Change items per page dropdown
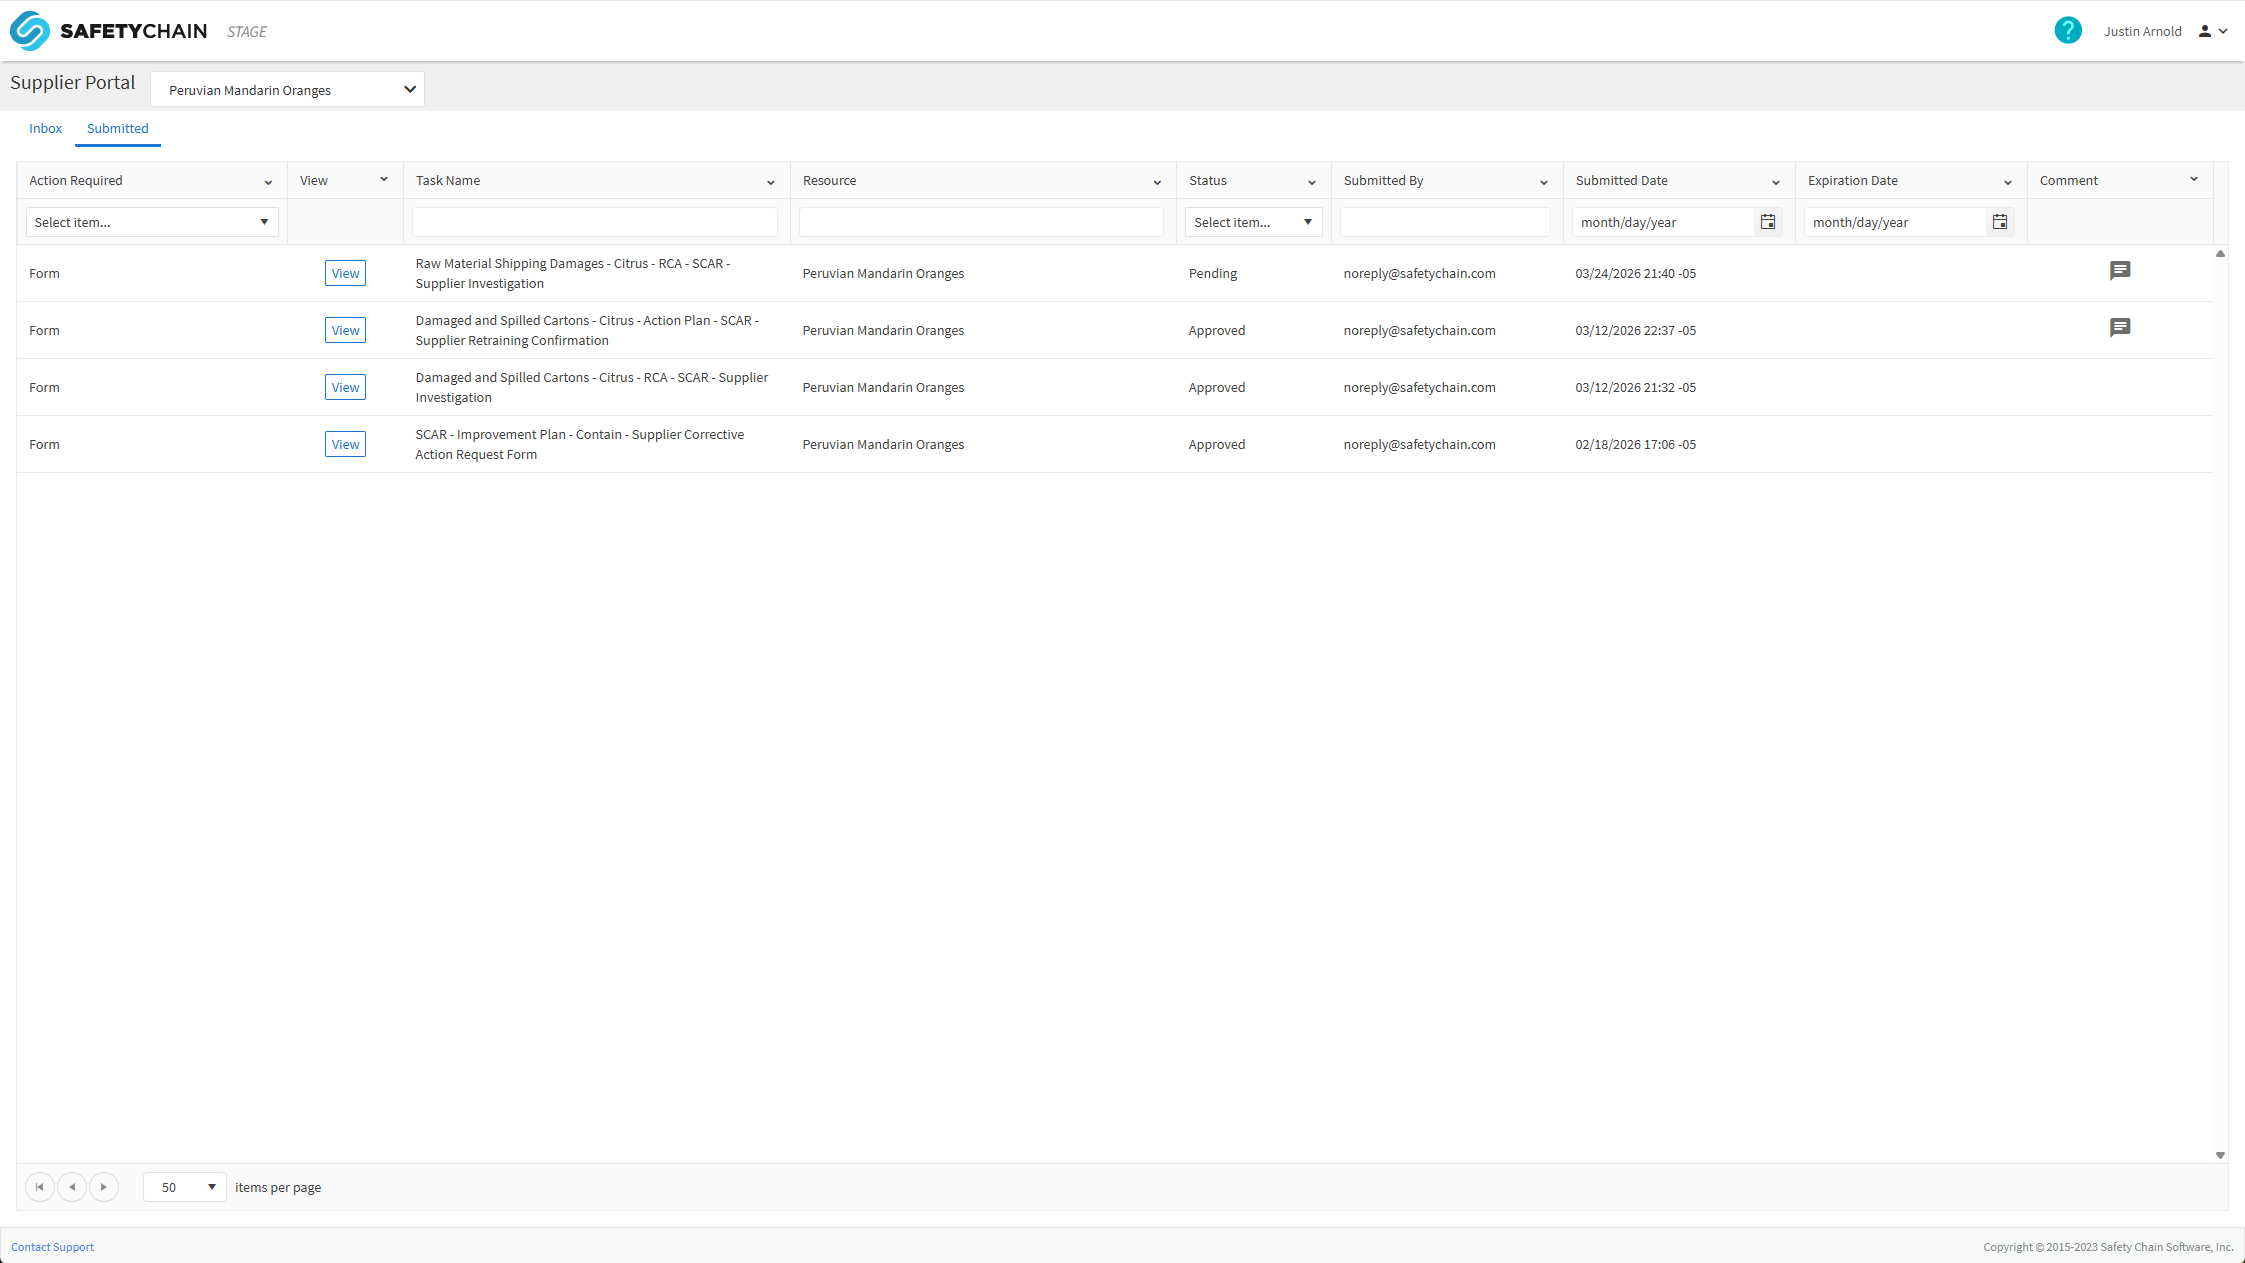2245x1263 pixels. pyautogui.click(x=185, y=1187)
